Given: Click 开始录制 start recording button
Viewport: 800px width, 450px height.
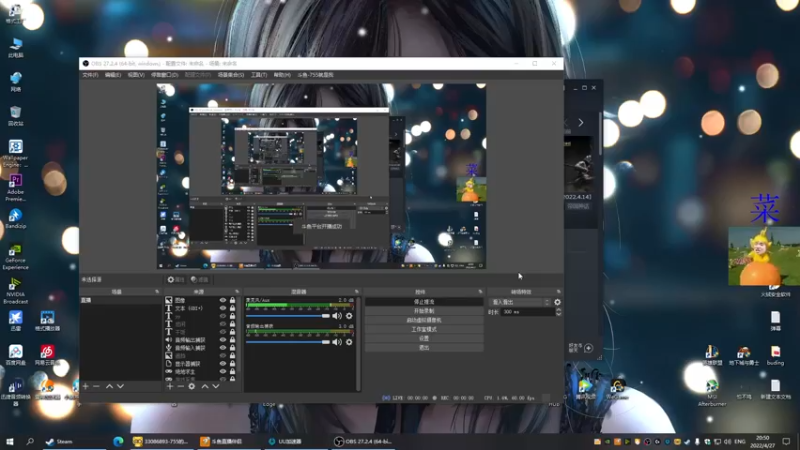Looking at the screenshot, I should click(x=424, y=311).
